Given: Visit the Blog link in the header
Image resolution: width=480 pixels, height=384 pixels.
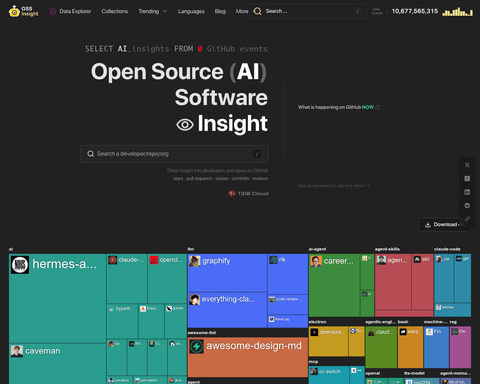Looking at the screenshot, I should click(220, 11).
